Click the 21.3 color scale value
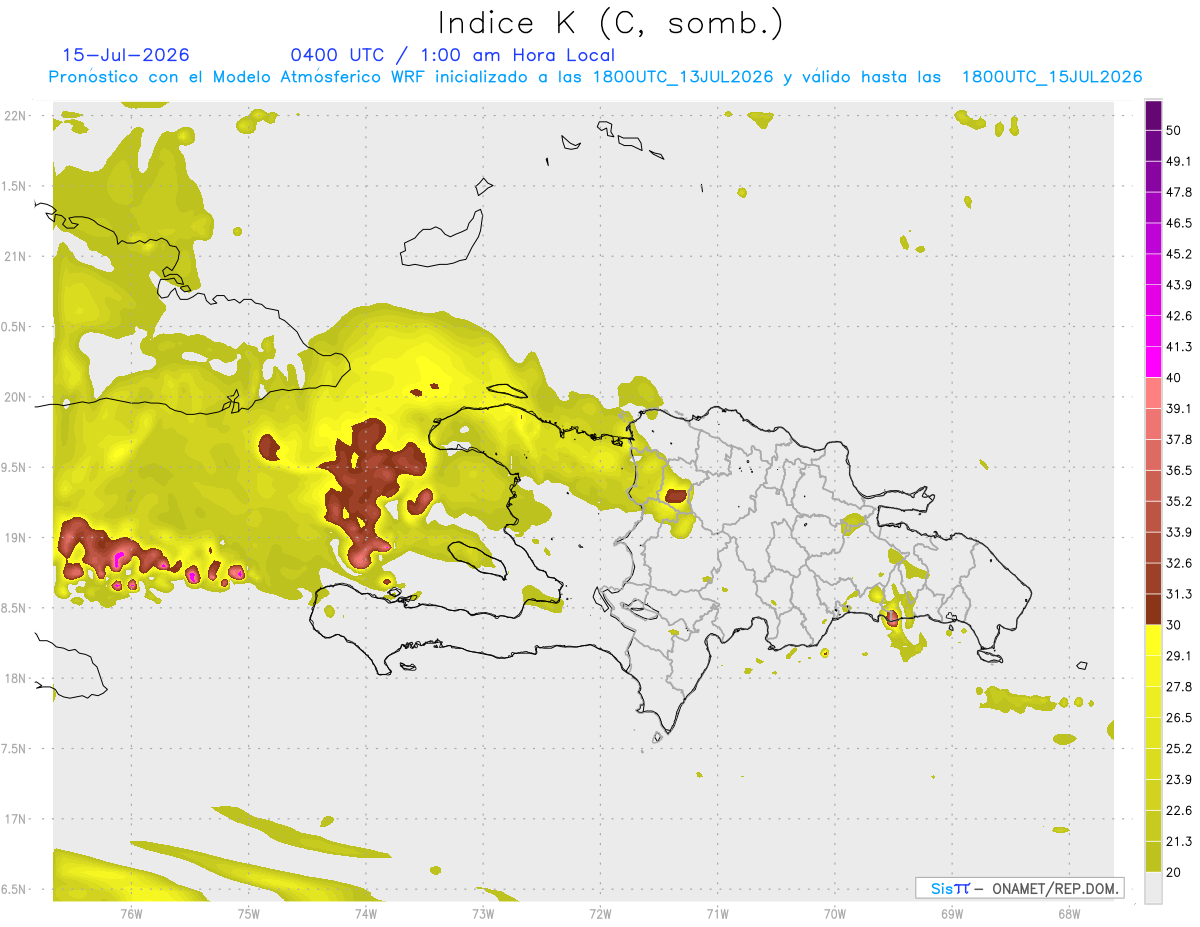The image size is (1200, 927). [x=1179, y=841]
